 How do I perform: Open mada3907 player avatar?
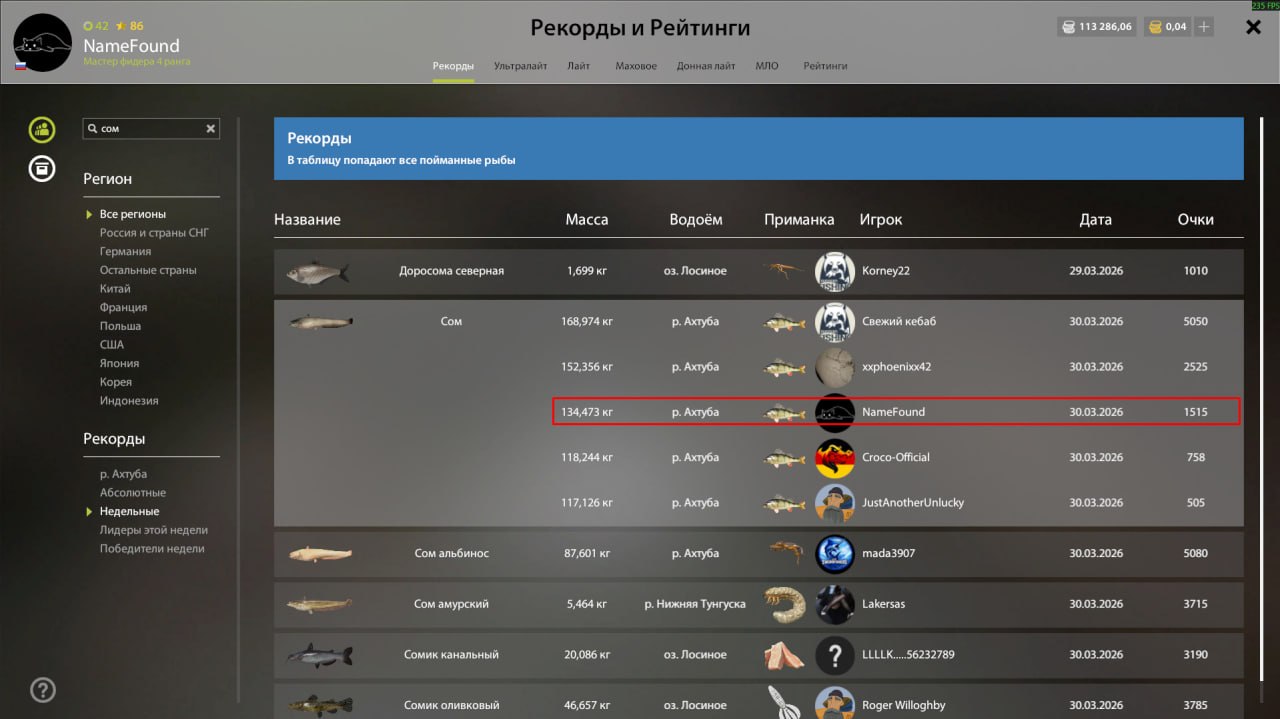click(834, 553)
